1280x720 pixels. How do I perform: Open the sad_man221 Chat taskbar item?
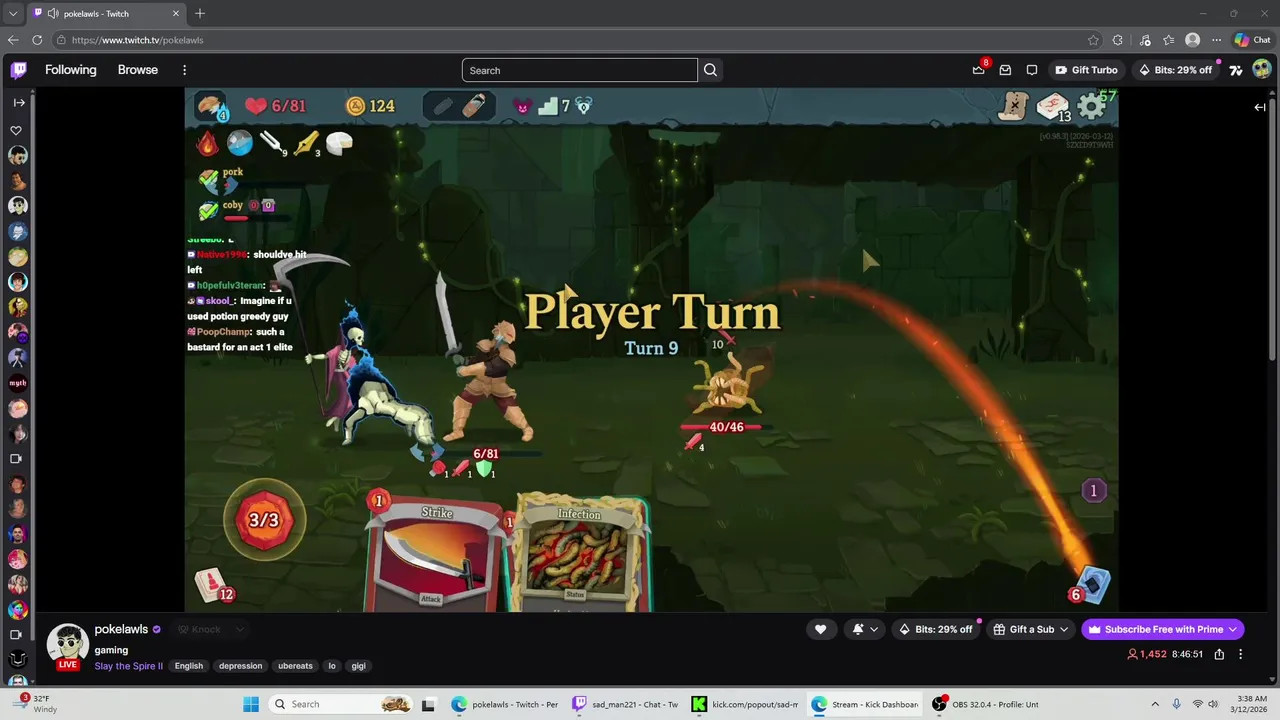pos(625,704)
